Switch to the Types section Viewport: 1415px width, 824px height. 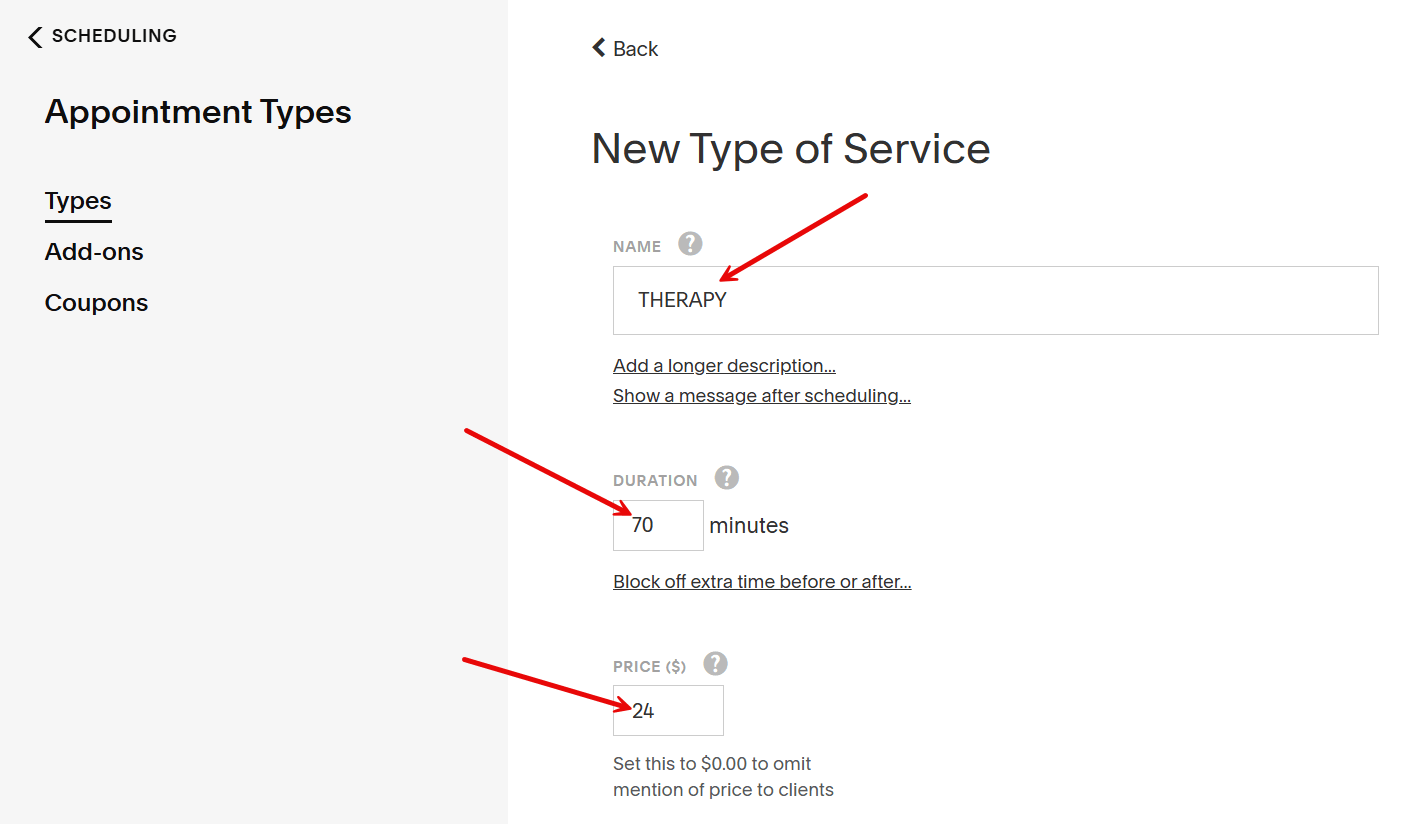pyautogui.click(x=78, y=201)
